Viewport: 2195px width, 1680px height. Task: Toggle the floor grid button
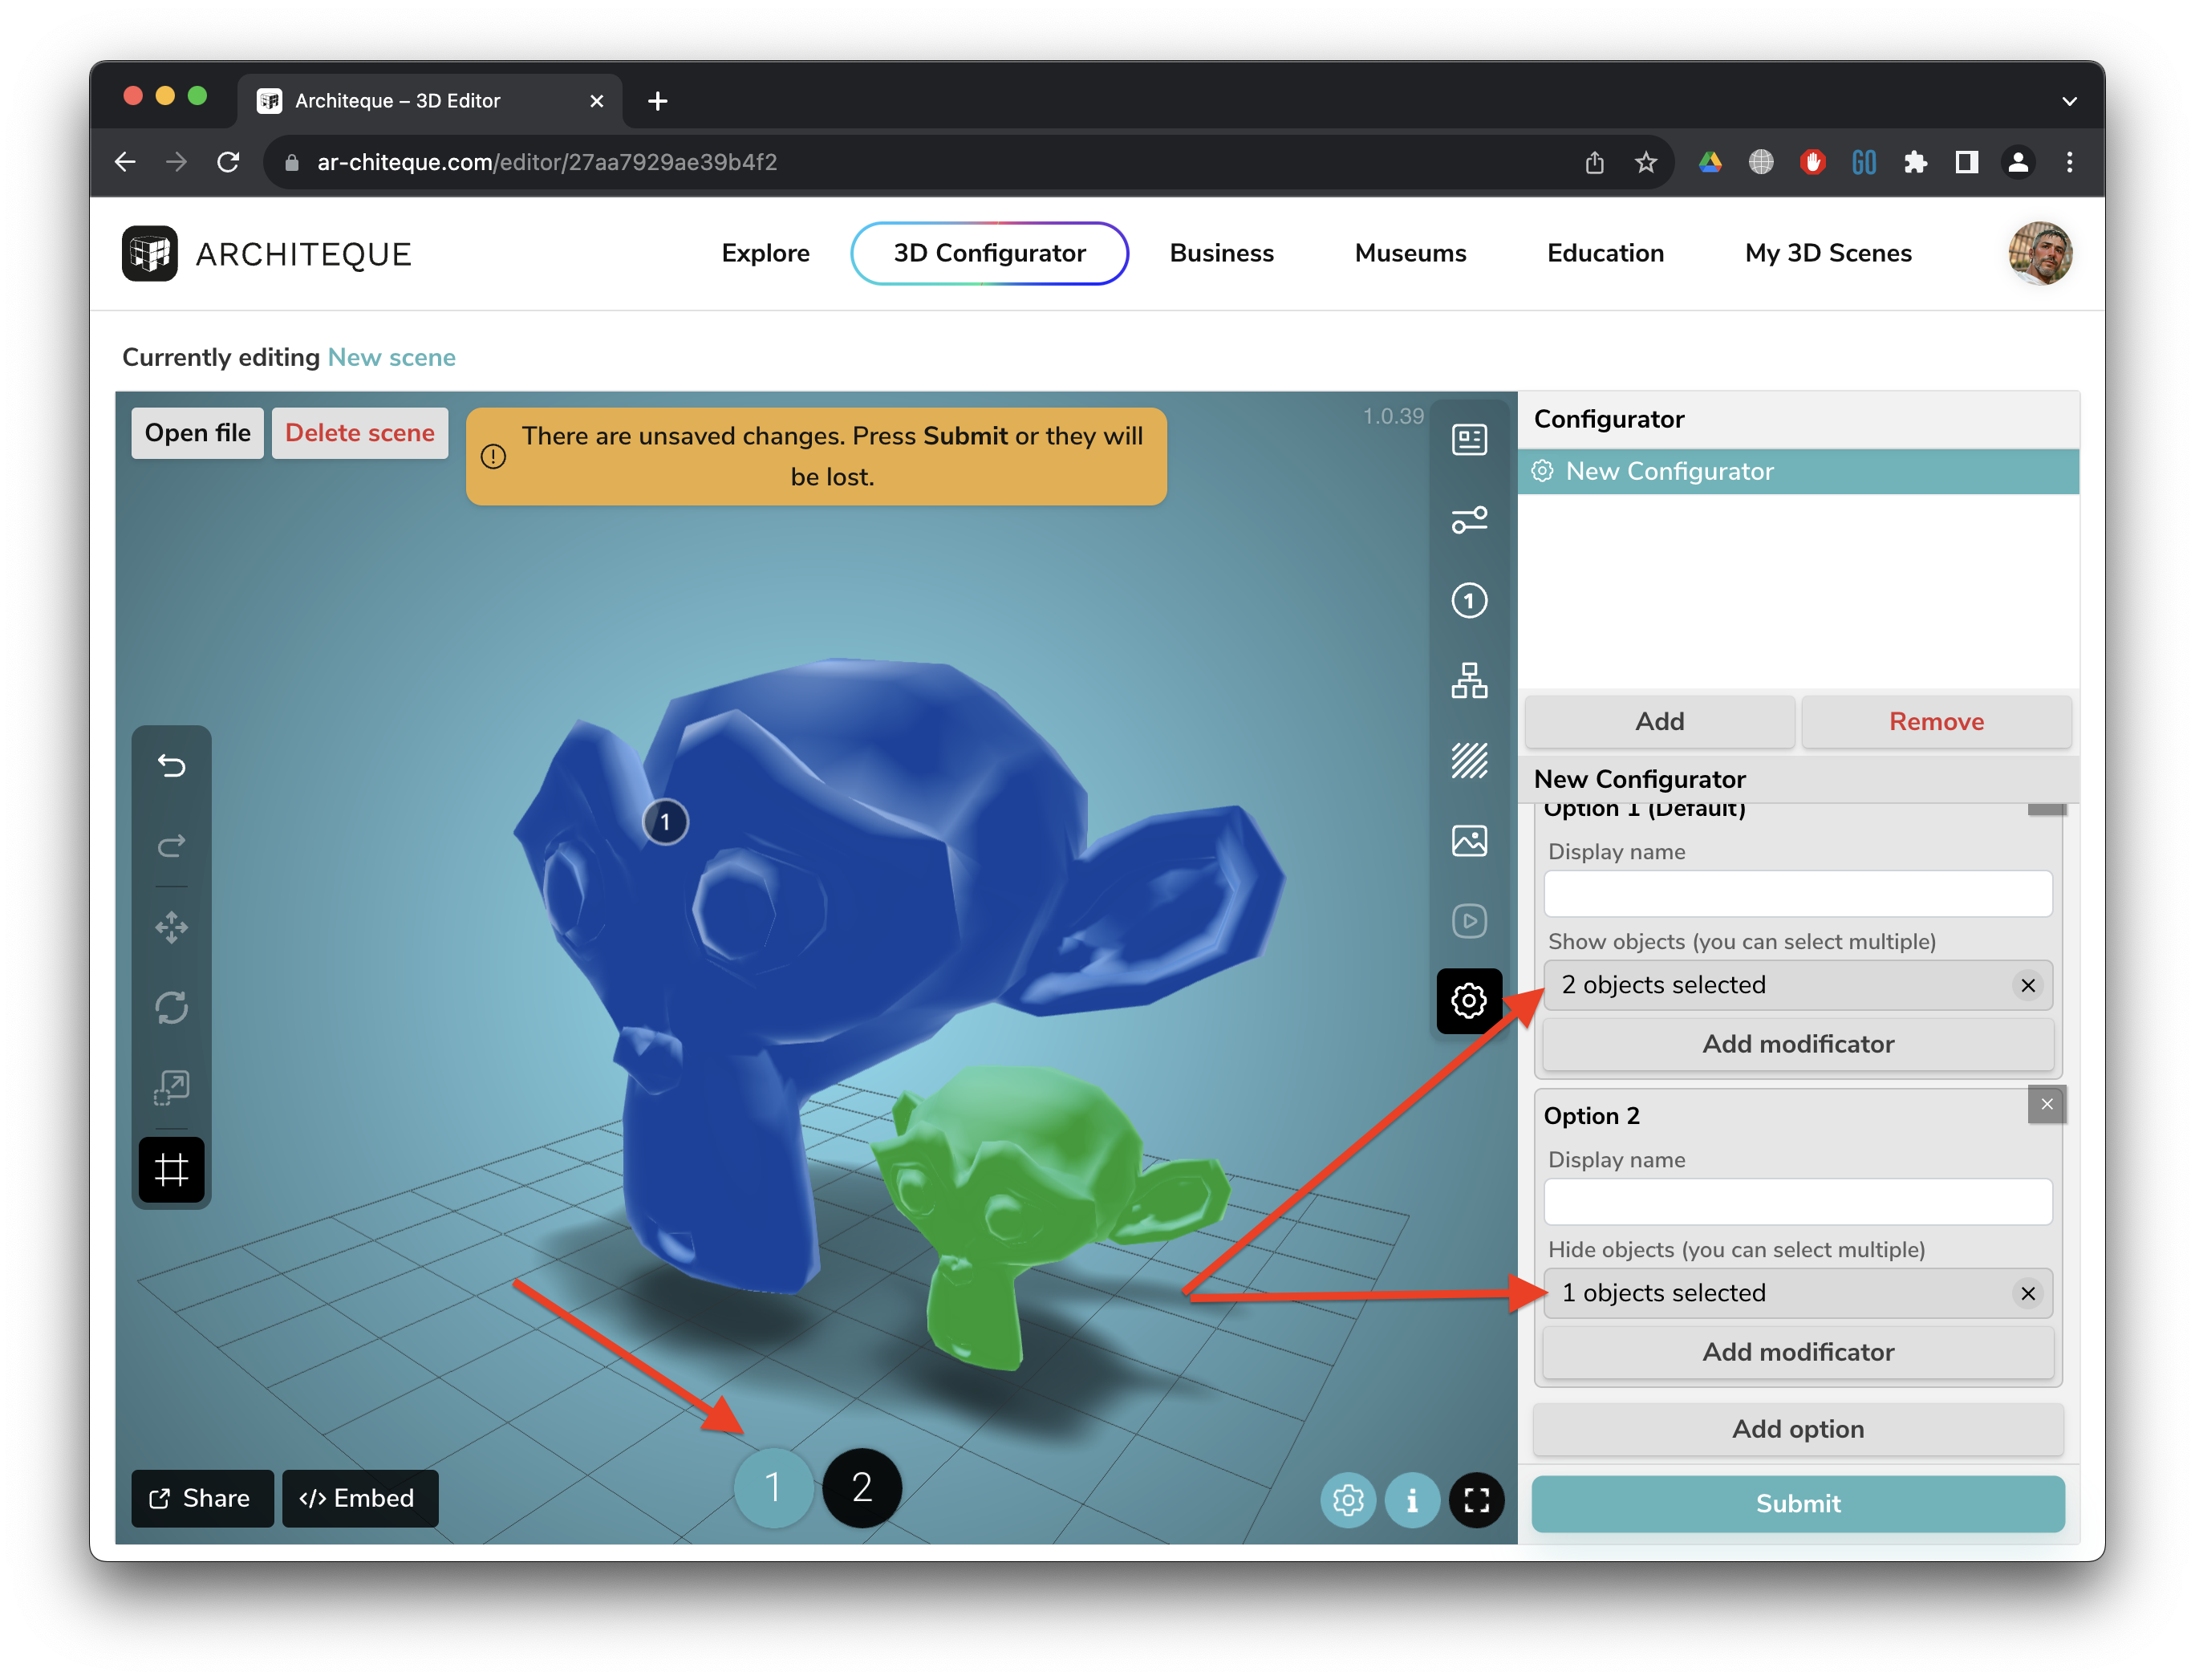click(171, 1169)
